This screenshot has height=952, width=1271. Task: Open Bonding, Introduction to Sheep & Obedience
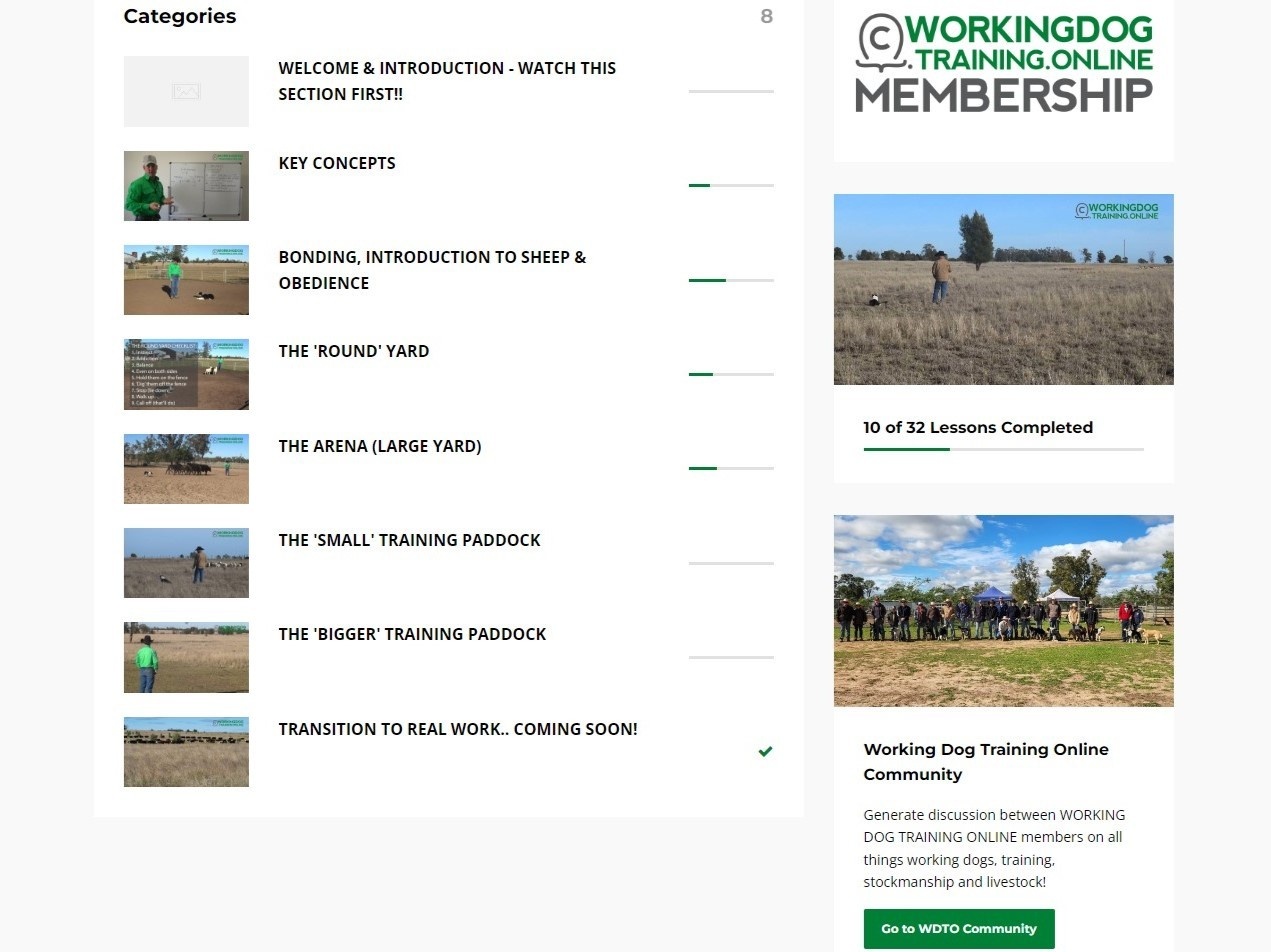pyautogui.click(x=432, y=270)
